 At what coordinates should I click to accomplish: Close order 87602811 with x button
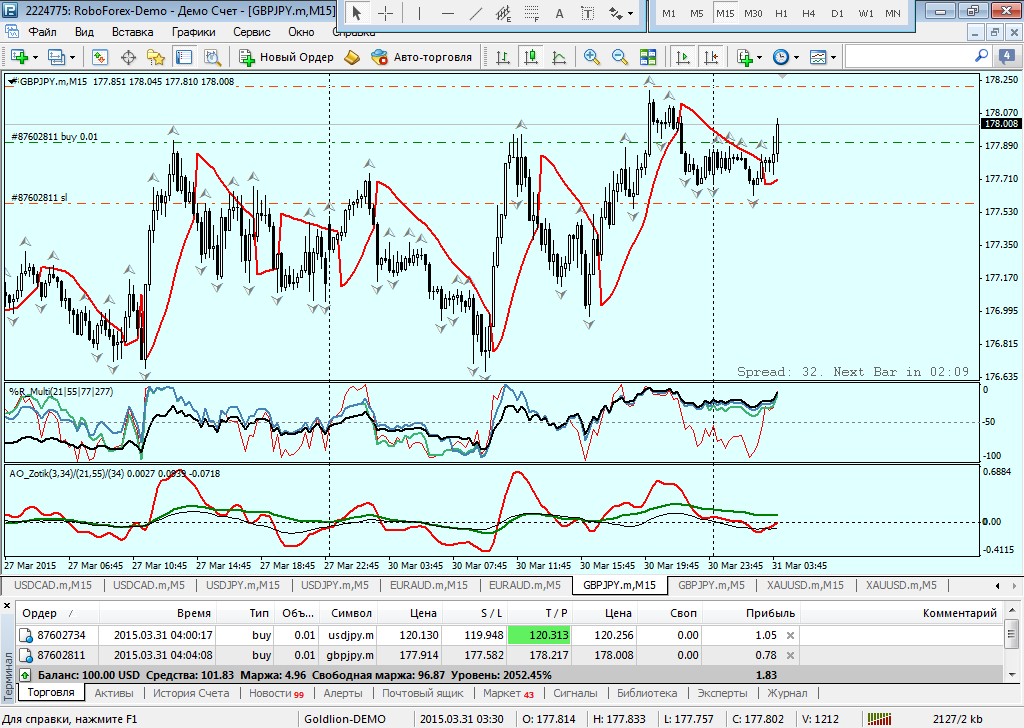(x=790, y=656)
